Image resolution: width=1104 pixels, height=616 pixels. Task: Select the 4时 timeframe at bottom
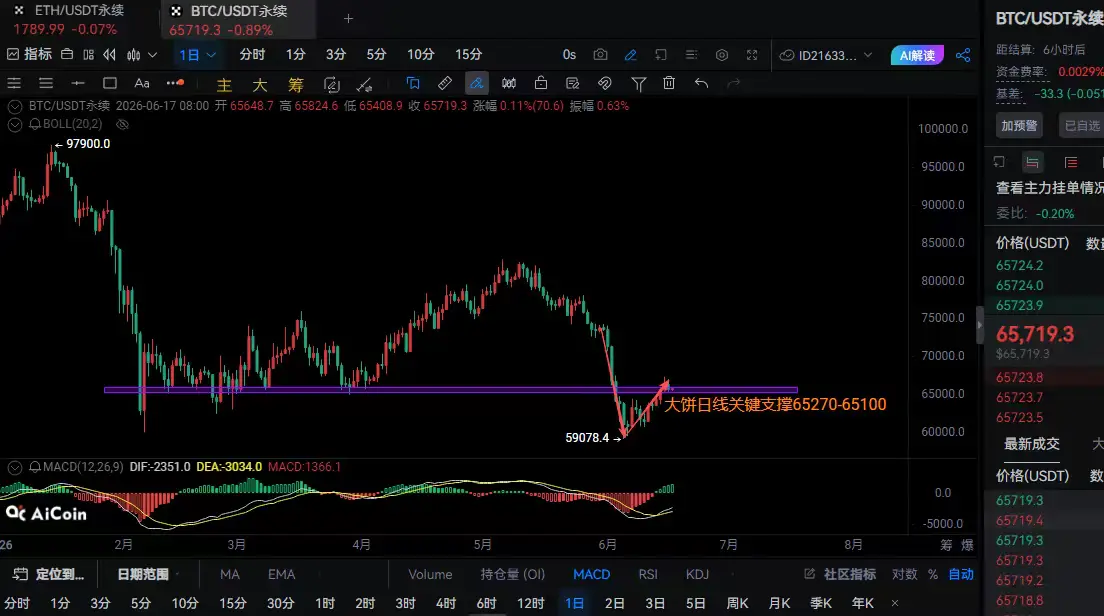446,603
